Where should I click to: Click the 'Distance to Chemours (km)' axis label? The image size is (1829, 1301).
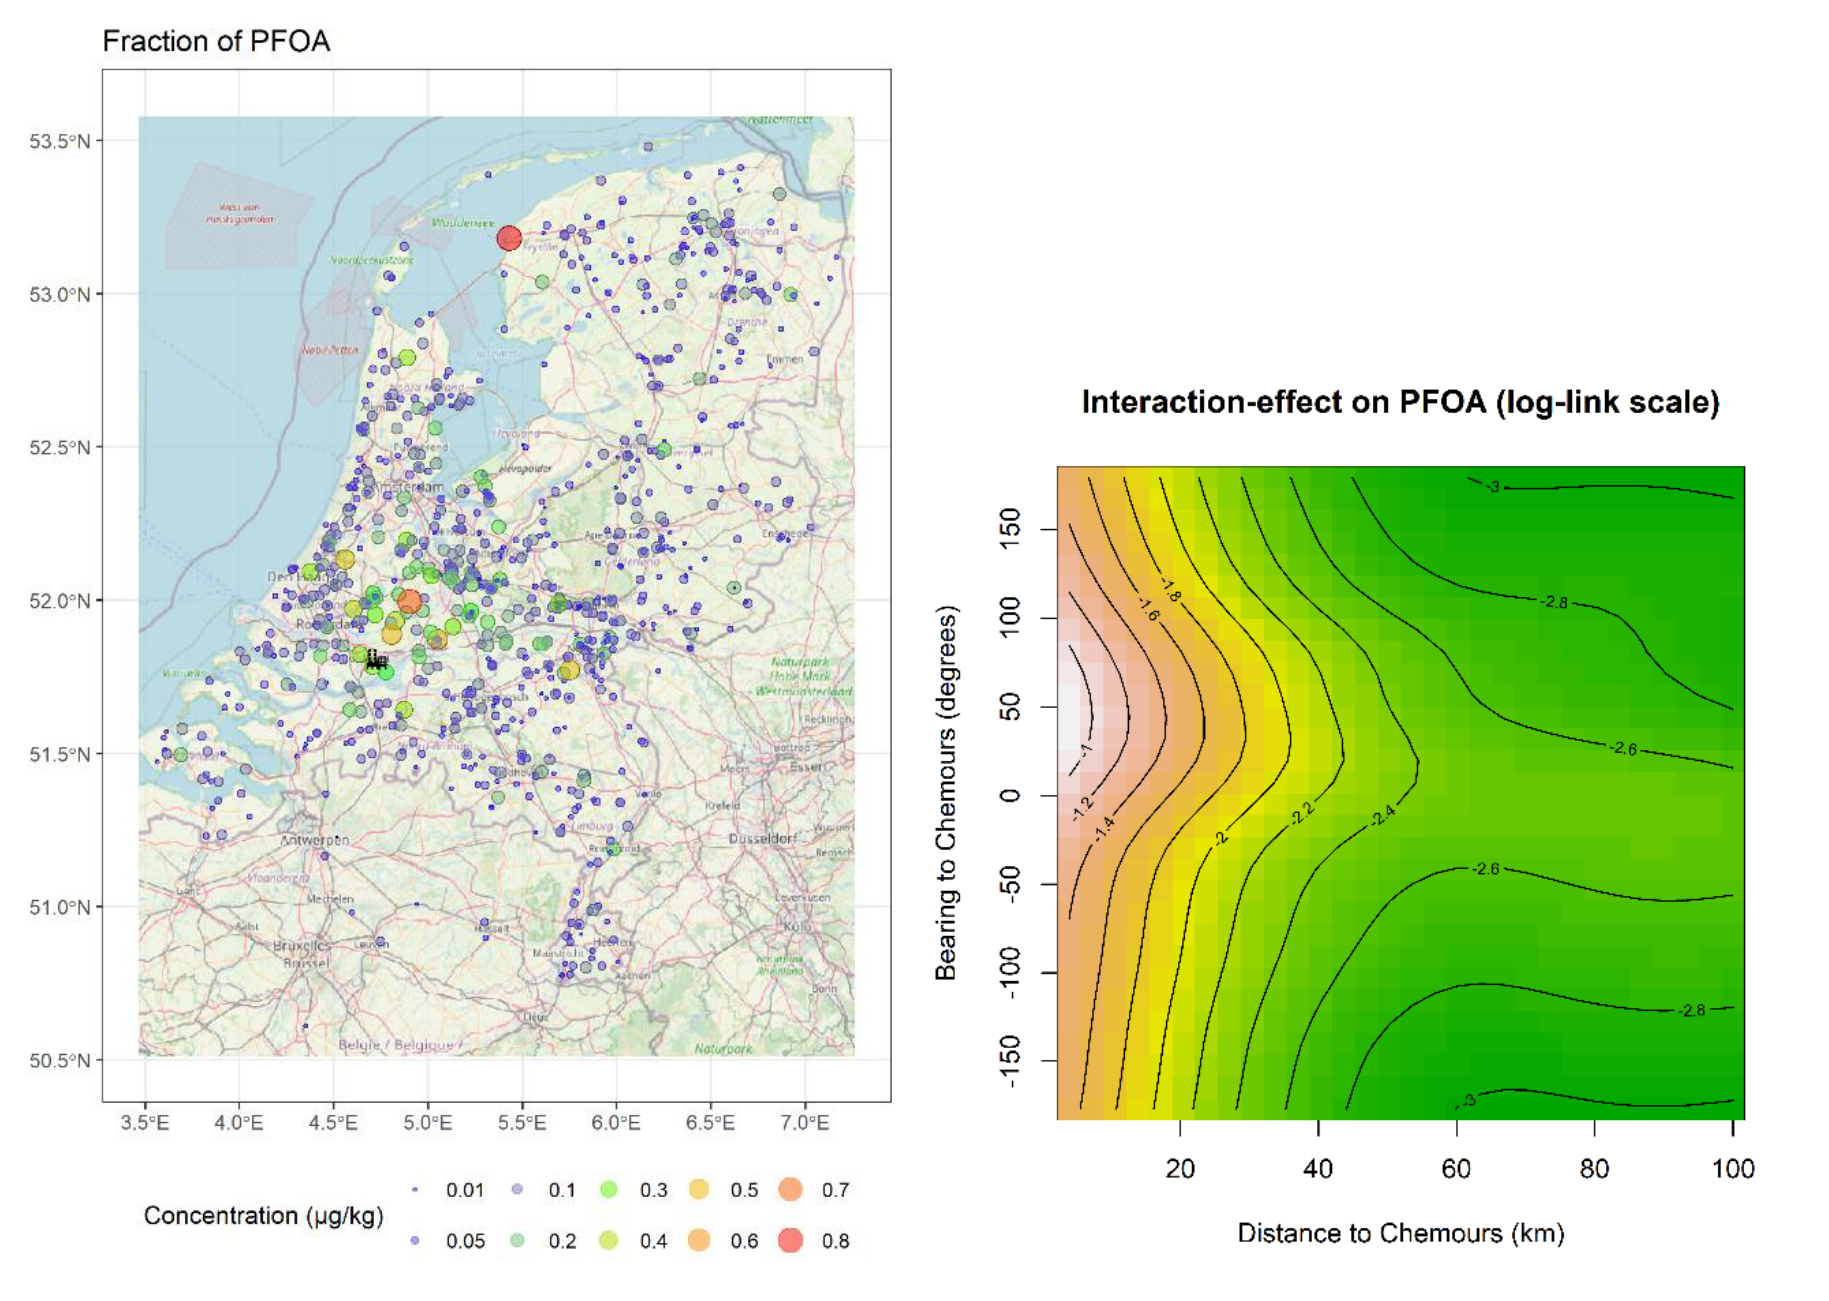[x=1400, y=1233]
